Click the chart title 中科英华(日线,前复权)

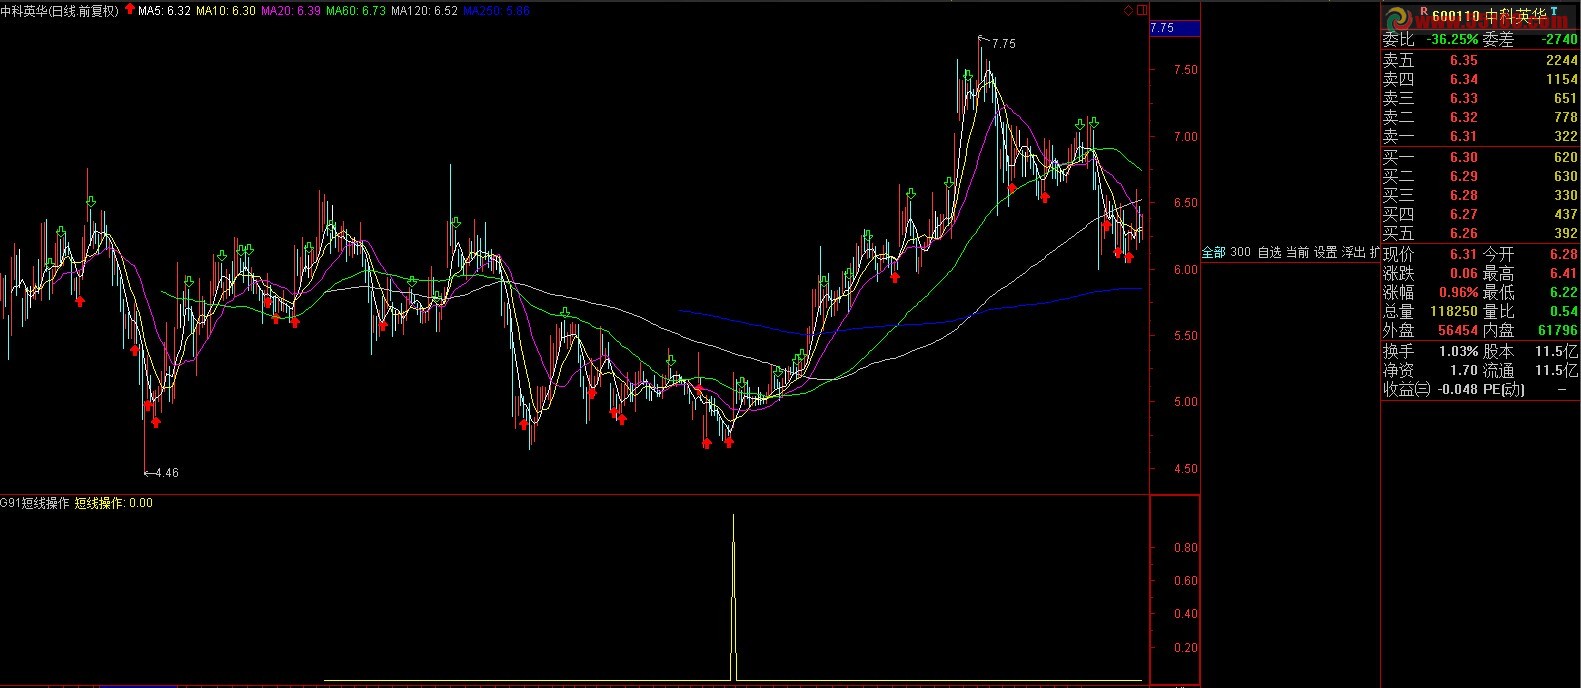60,11
